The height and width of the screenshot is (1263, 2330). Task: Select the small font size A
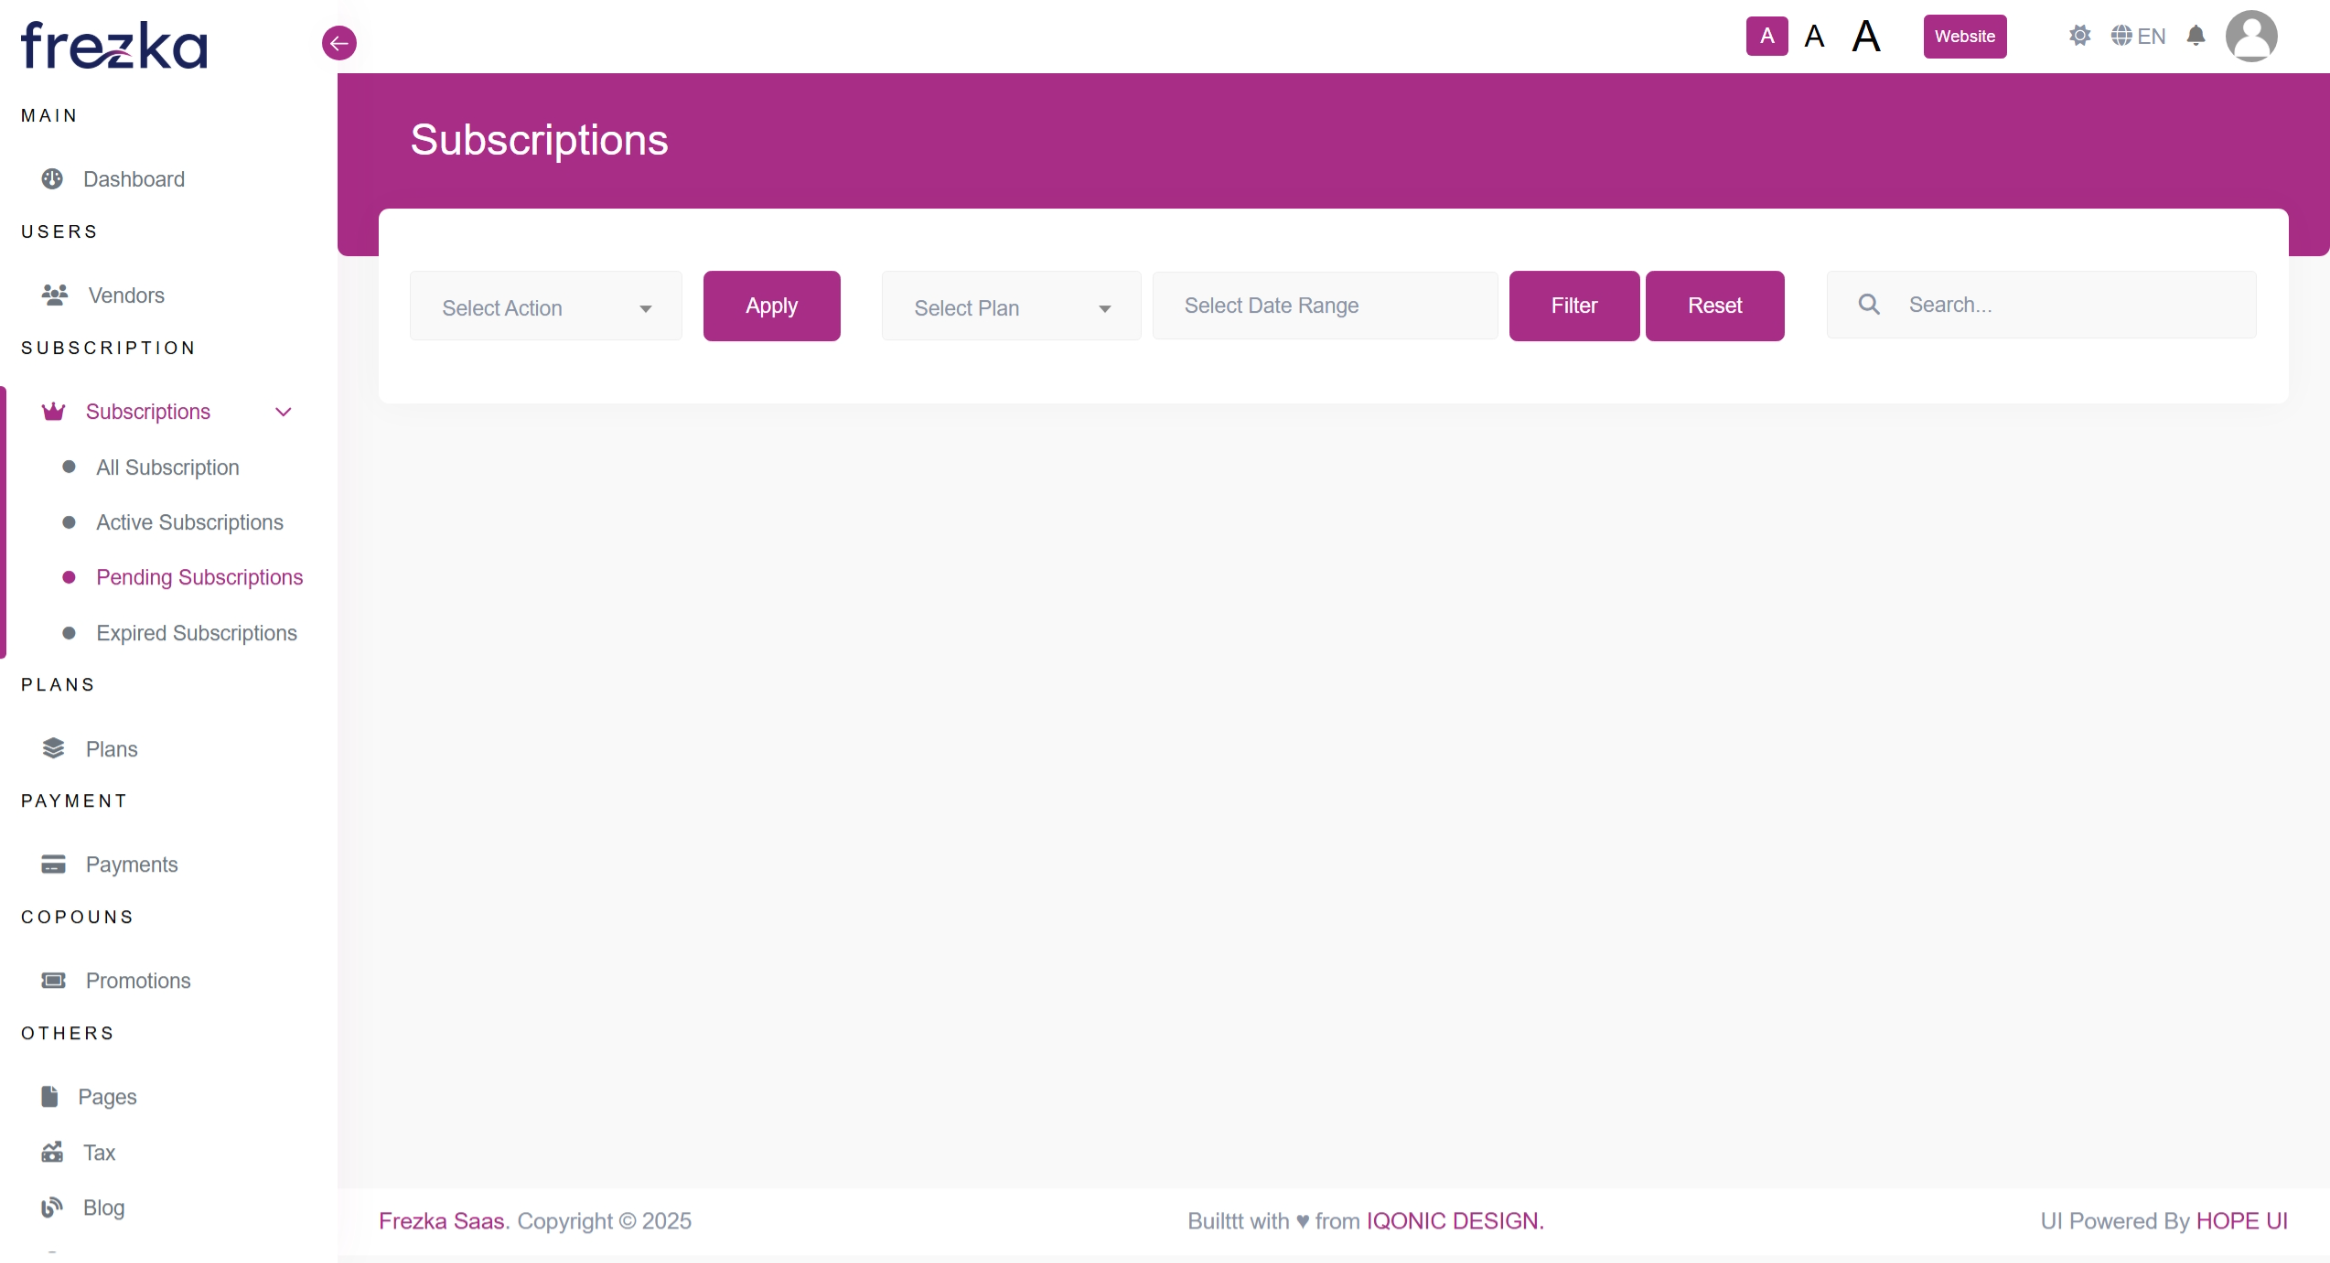1767,36
